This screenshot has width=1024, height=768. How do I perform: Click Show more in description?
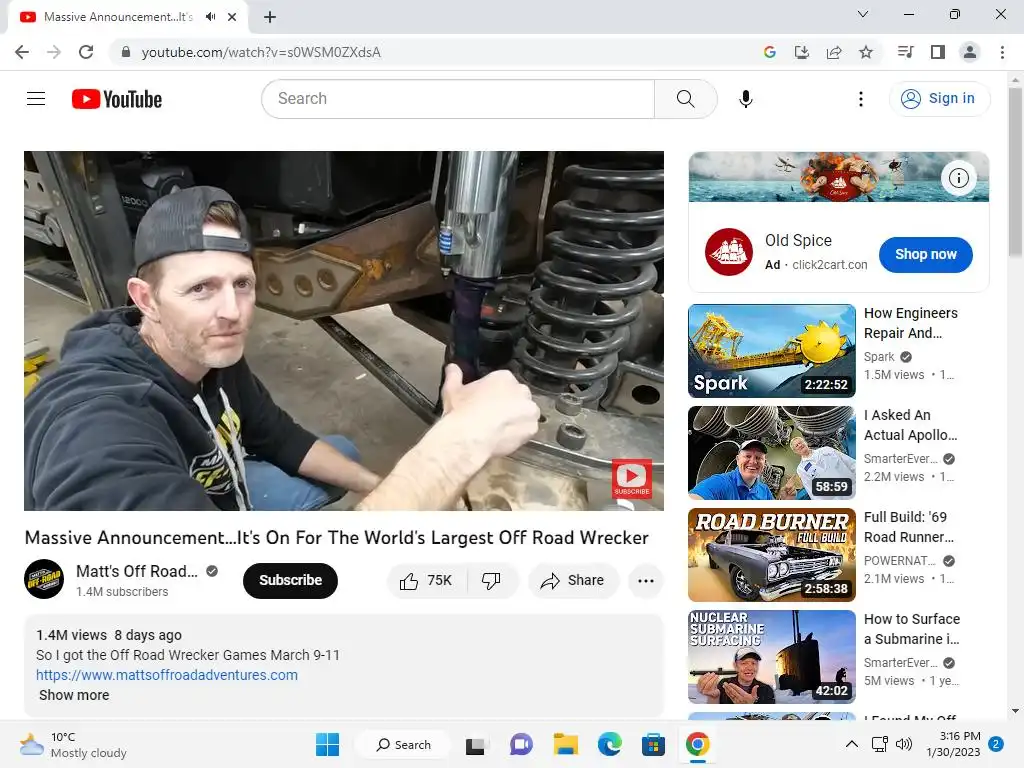74,695
